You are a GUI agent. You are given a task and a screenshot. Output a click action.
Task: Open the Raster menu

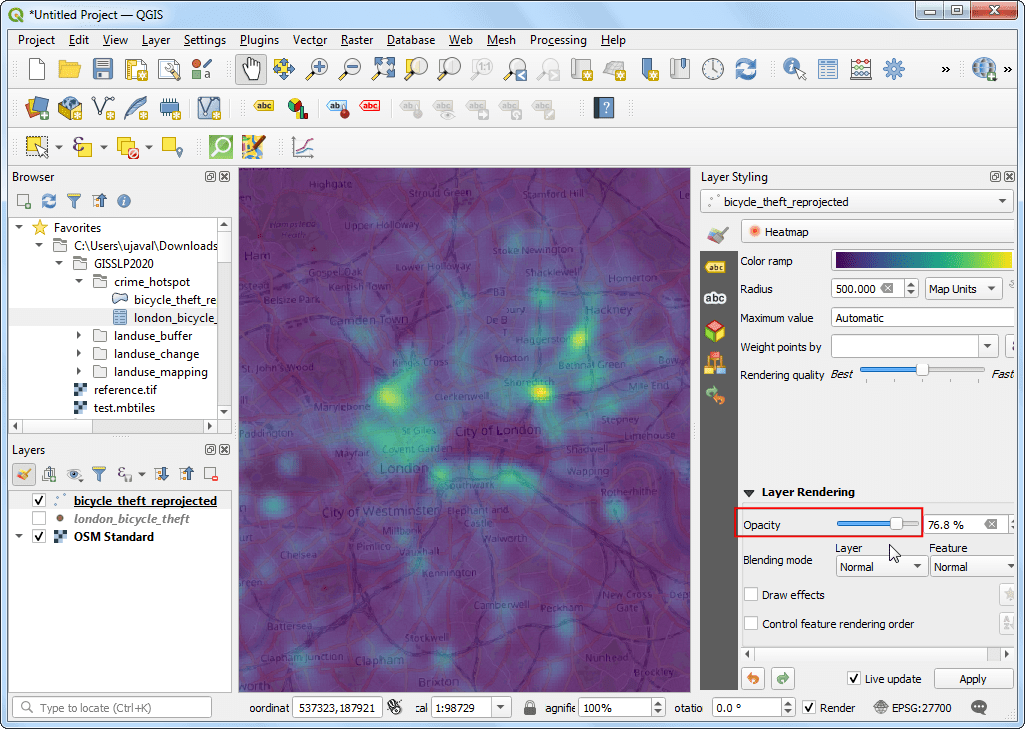click(x=356, y=40)
